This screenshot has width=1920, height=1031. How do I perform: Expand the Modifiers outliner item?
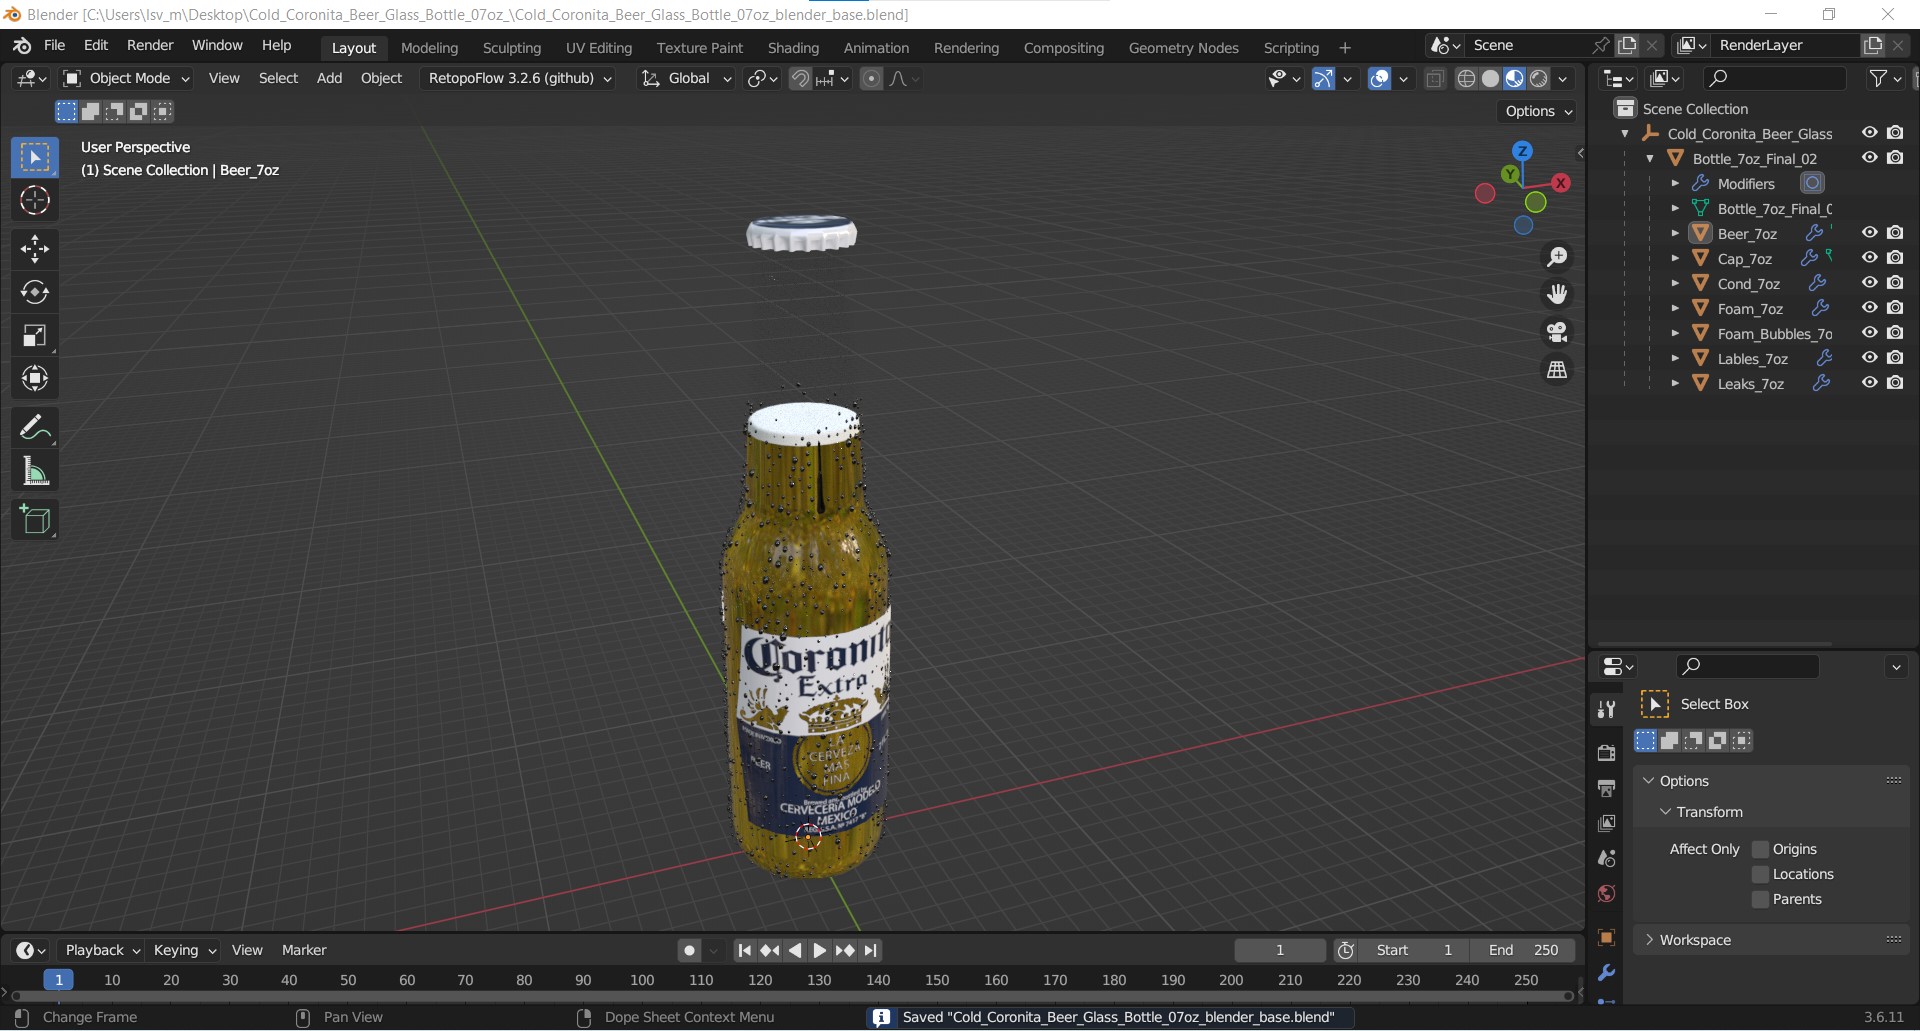(1675, 183)
